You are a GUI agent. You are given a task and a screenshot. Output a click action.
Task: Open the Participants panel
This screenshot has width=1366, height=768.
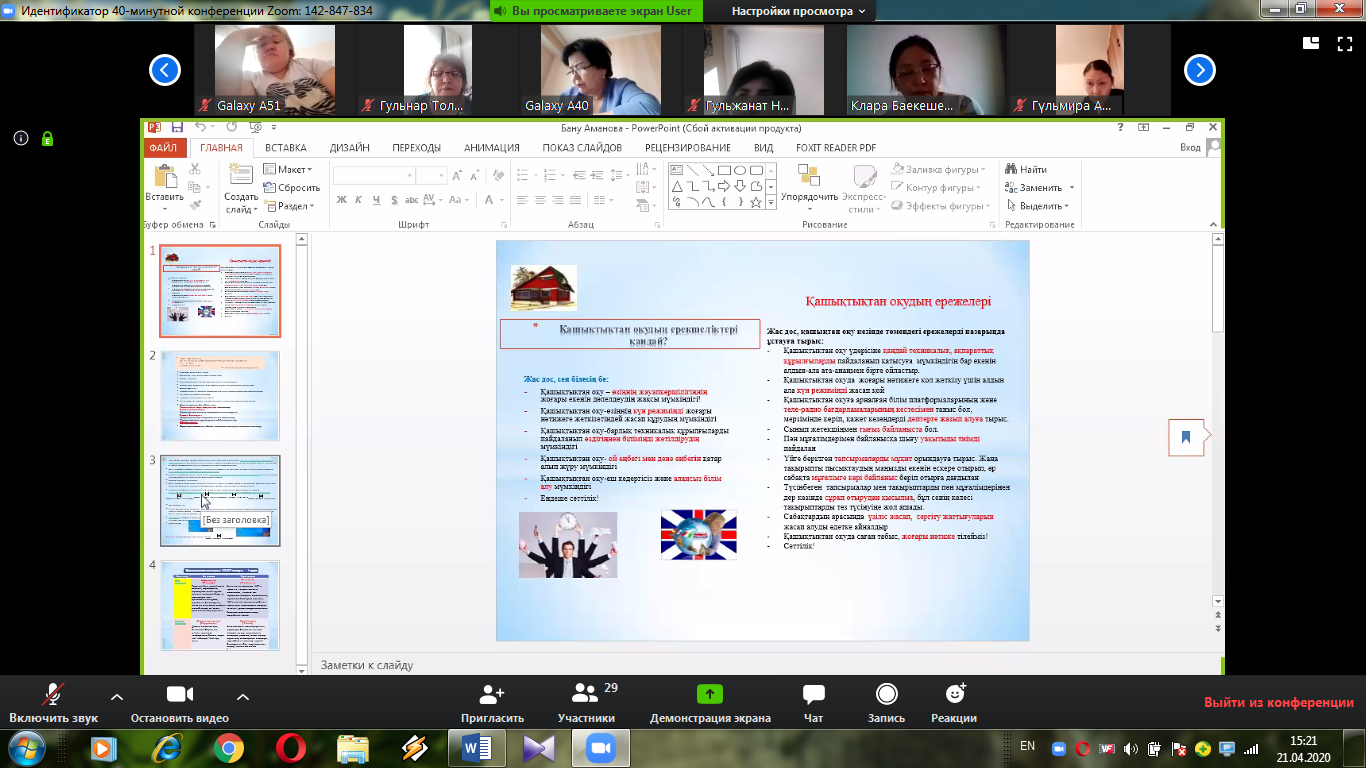(x=585, y=696)
